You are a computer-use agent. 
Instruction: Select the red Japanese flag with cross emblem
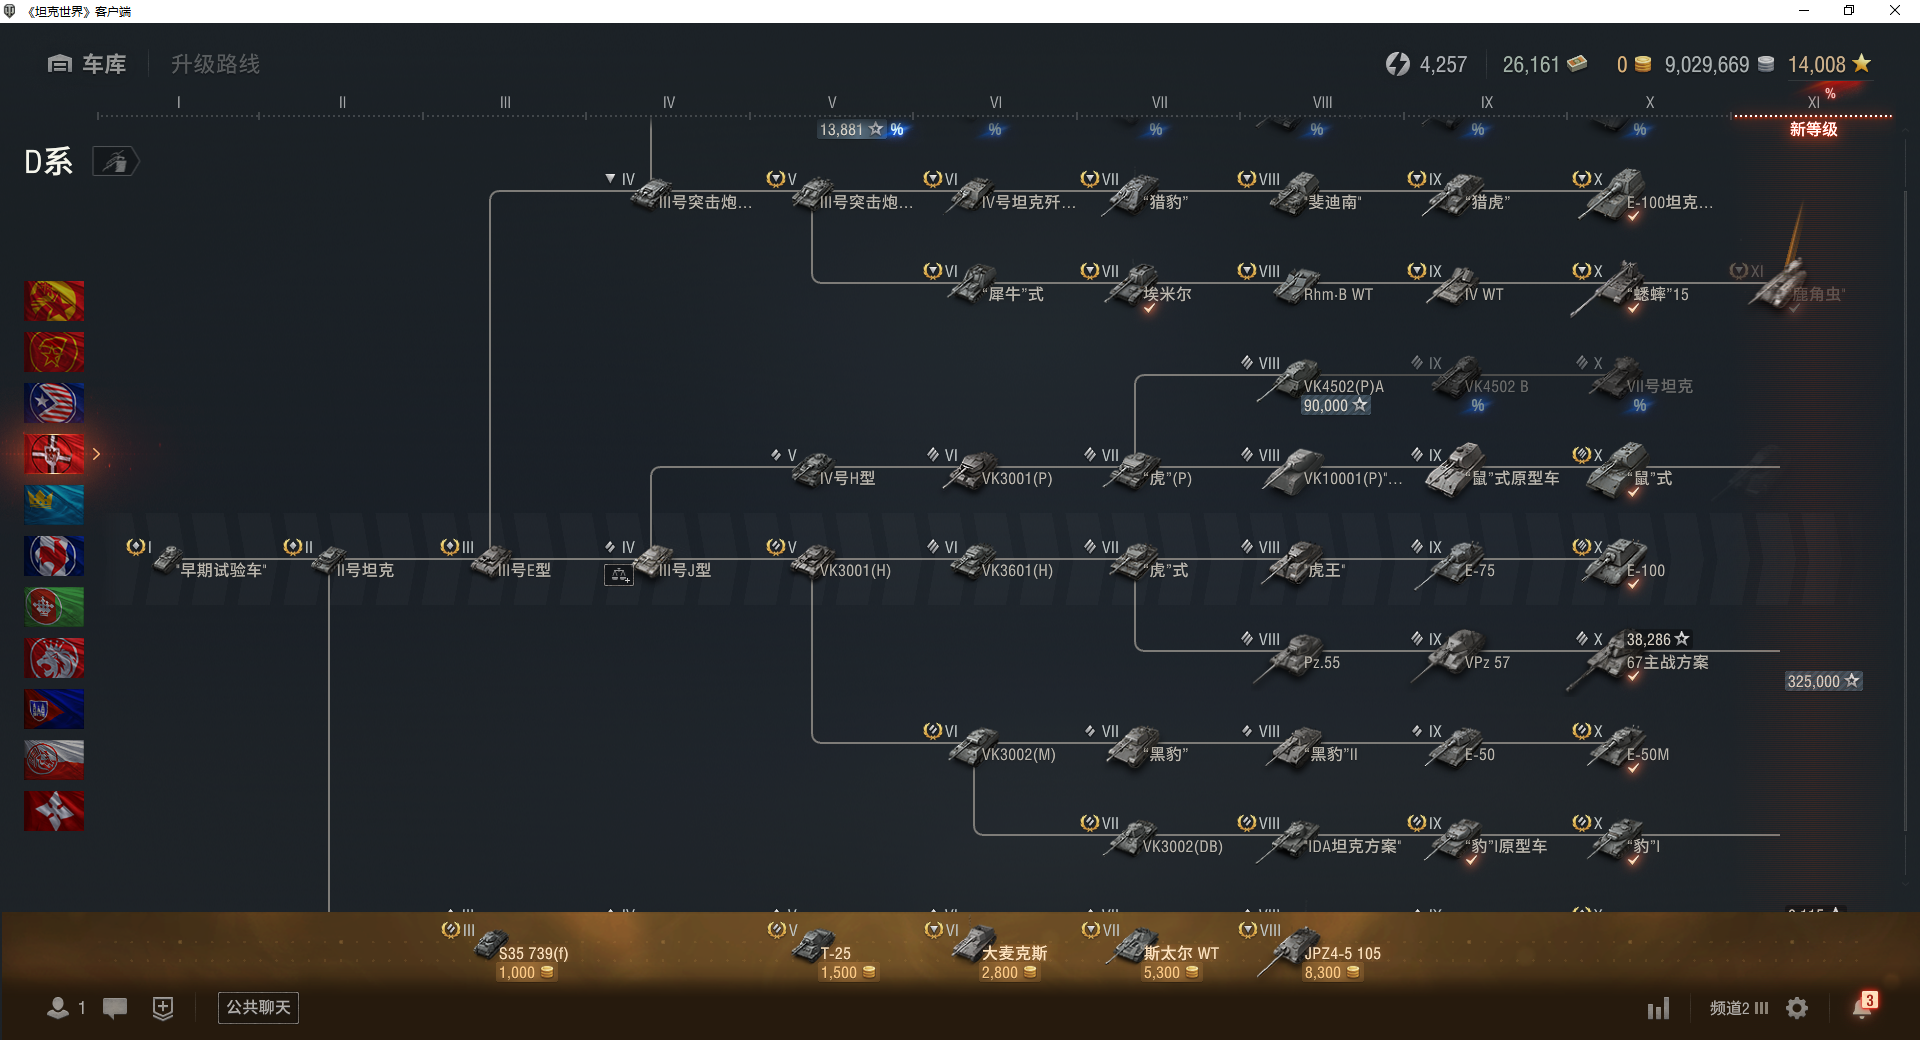click(x=54, y=811)
